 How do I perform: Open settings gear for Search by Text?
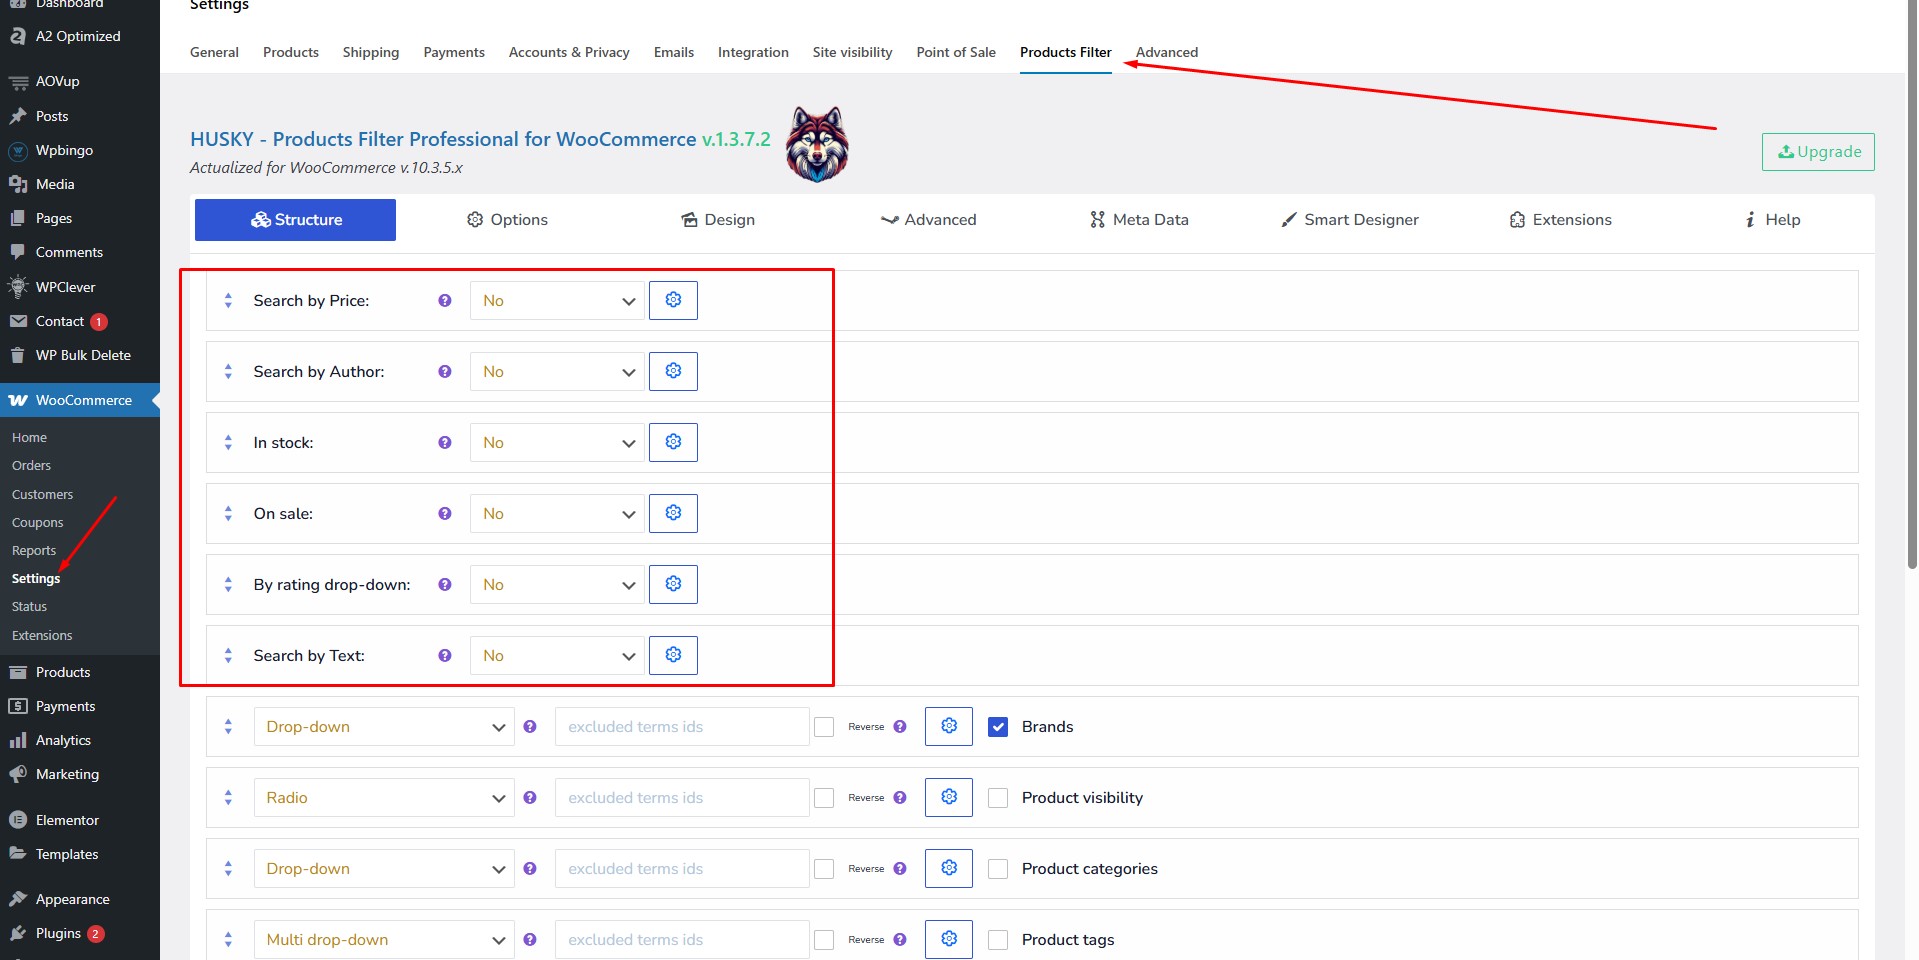coord(673,655)
